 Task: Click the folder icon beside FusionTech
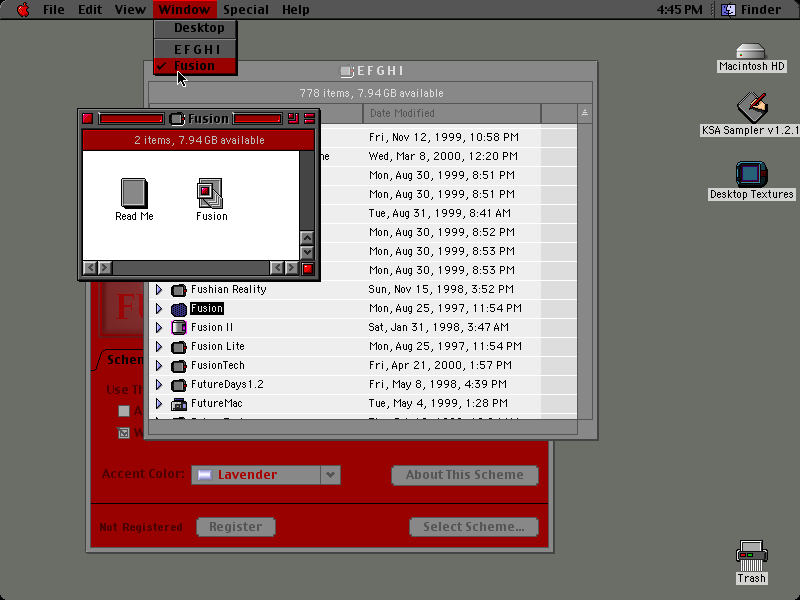click(179, 366)
